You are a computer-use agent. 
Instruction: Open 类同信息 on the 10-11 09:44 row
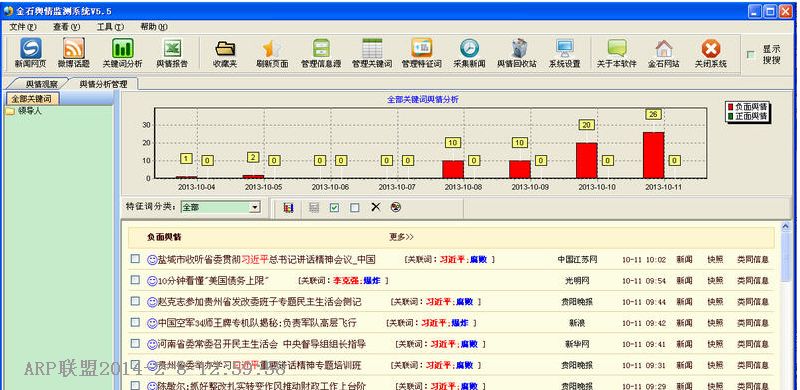pyautogui.click(x=753, y=302)
